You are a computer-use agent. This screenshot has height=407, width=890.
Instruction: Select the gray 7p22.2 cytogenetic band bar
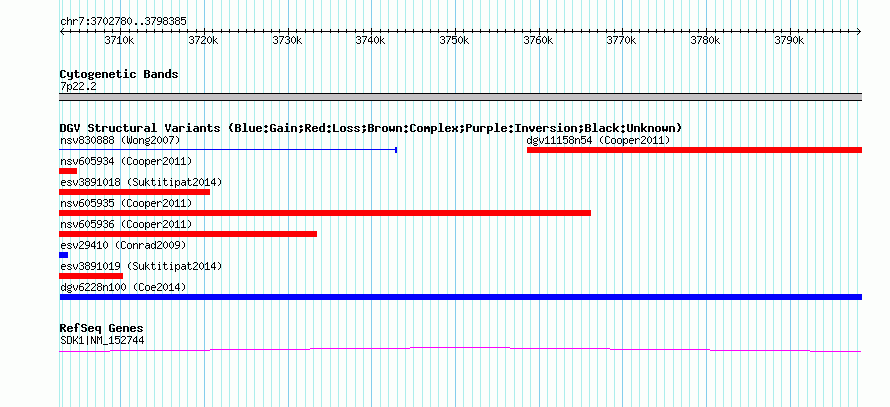click(461, 97)
